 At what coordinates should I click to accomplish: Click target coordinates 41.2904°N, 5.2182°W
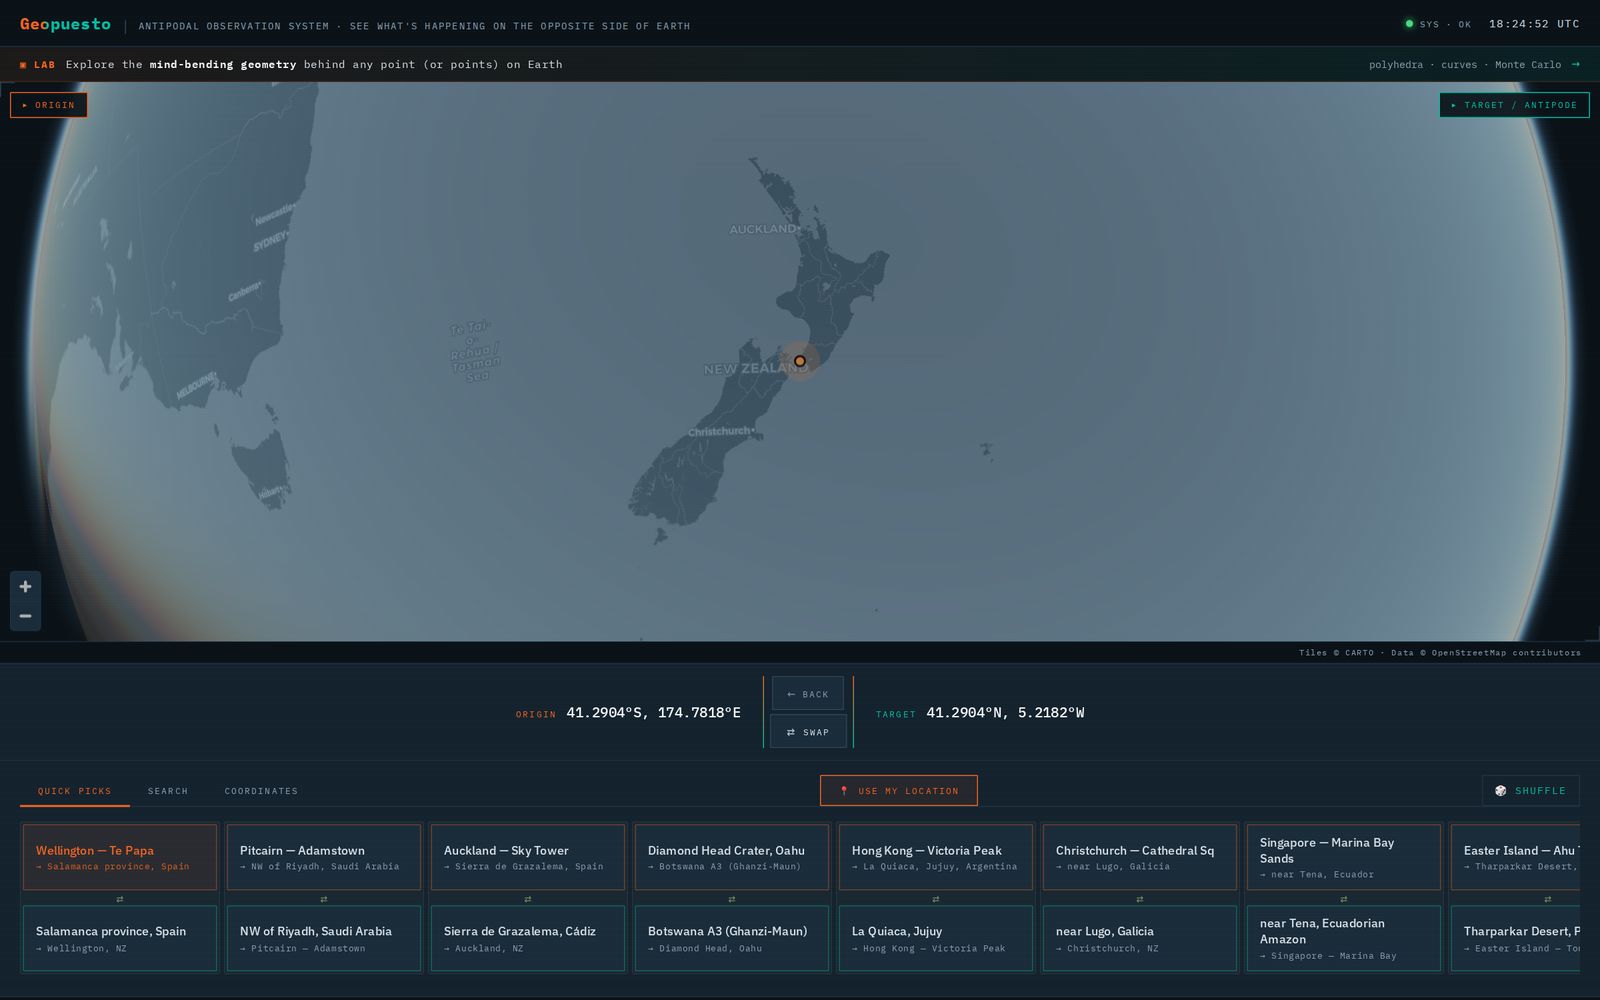tap(1005, 713)
